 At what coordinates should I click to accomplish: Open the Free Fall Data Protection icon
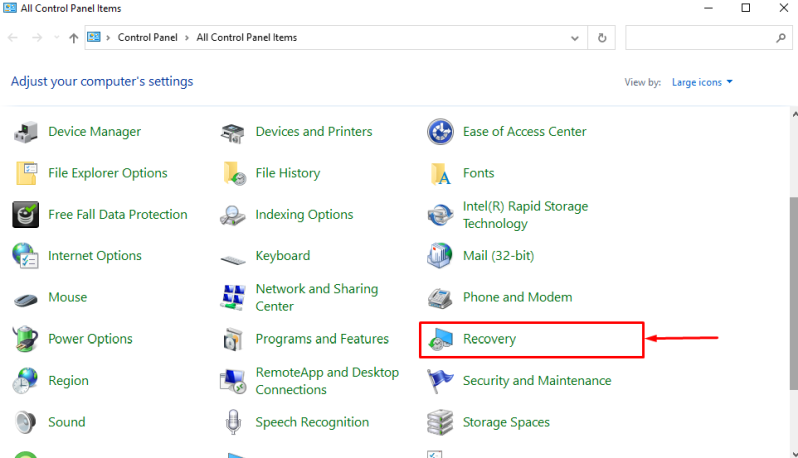pos(26,215)
